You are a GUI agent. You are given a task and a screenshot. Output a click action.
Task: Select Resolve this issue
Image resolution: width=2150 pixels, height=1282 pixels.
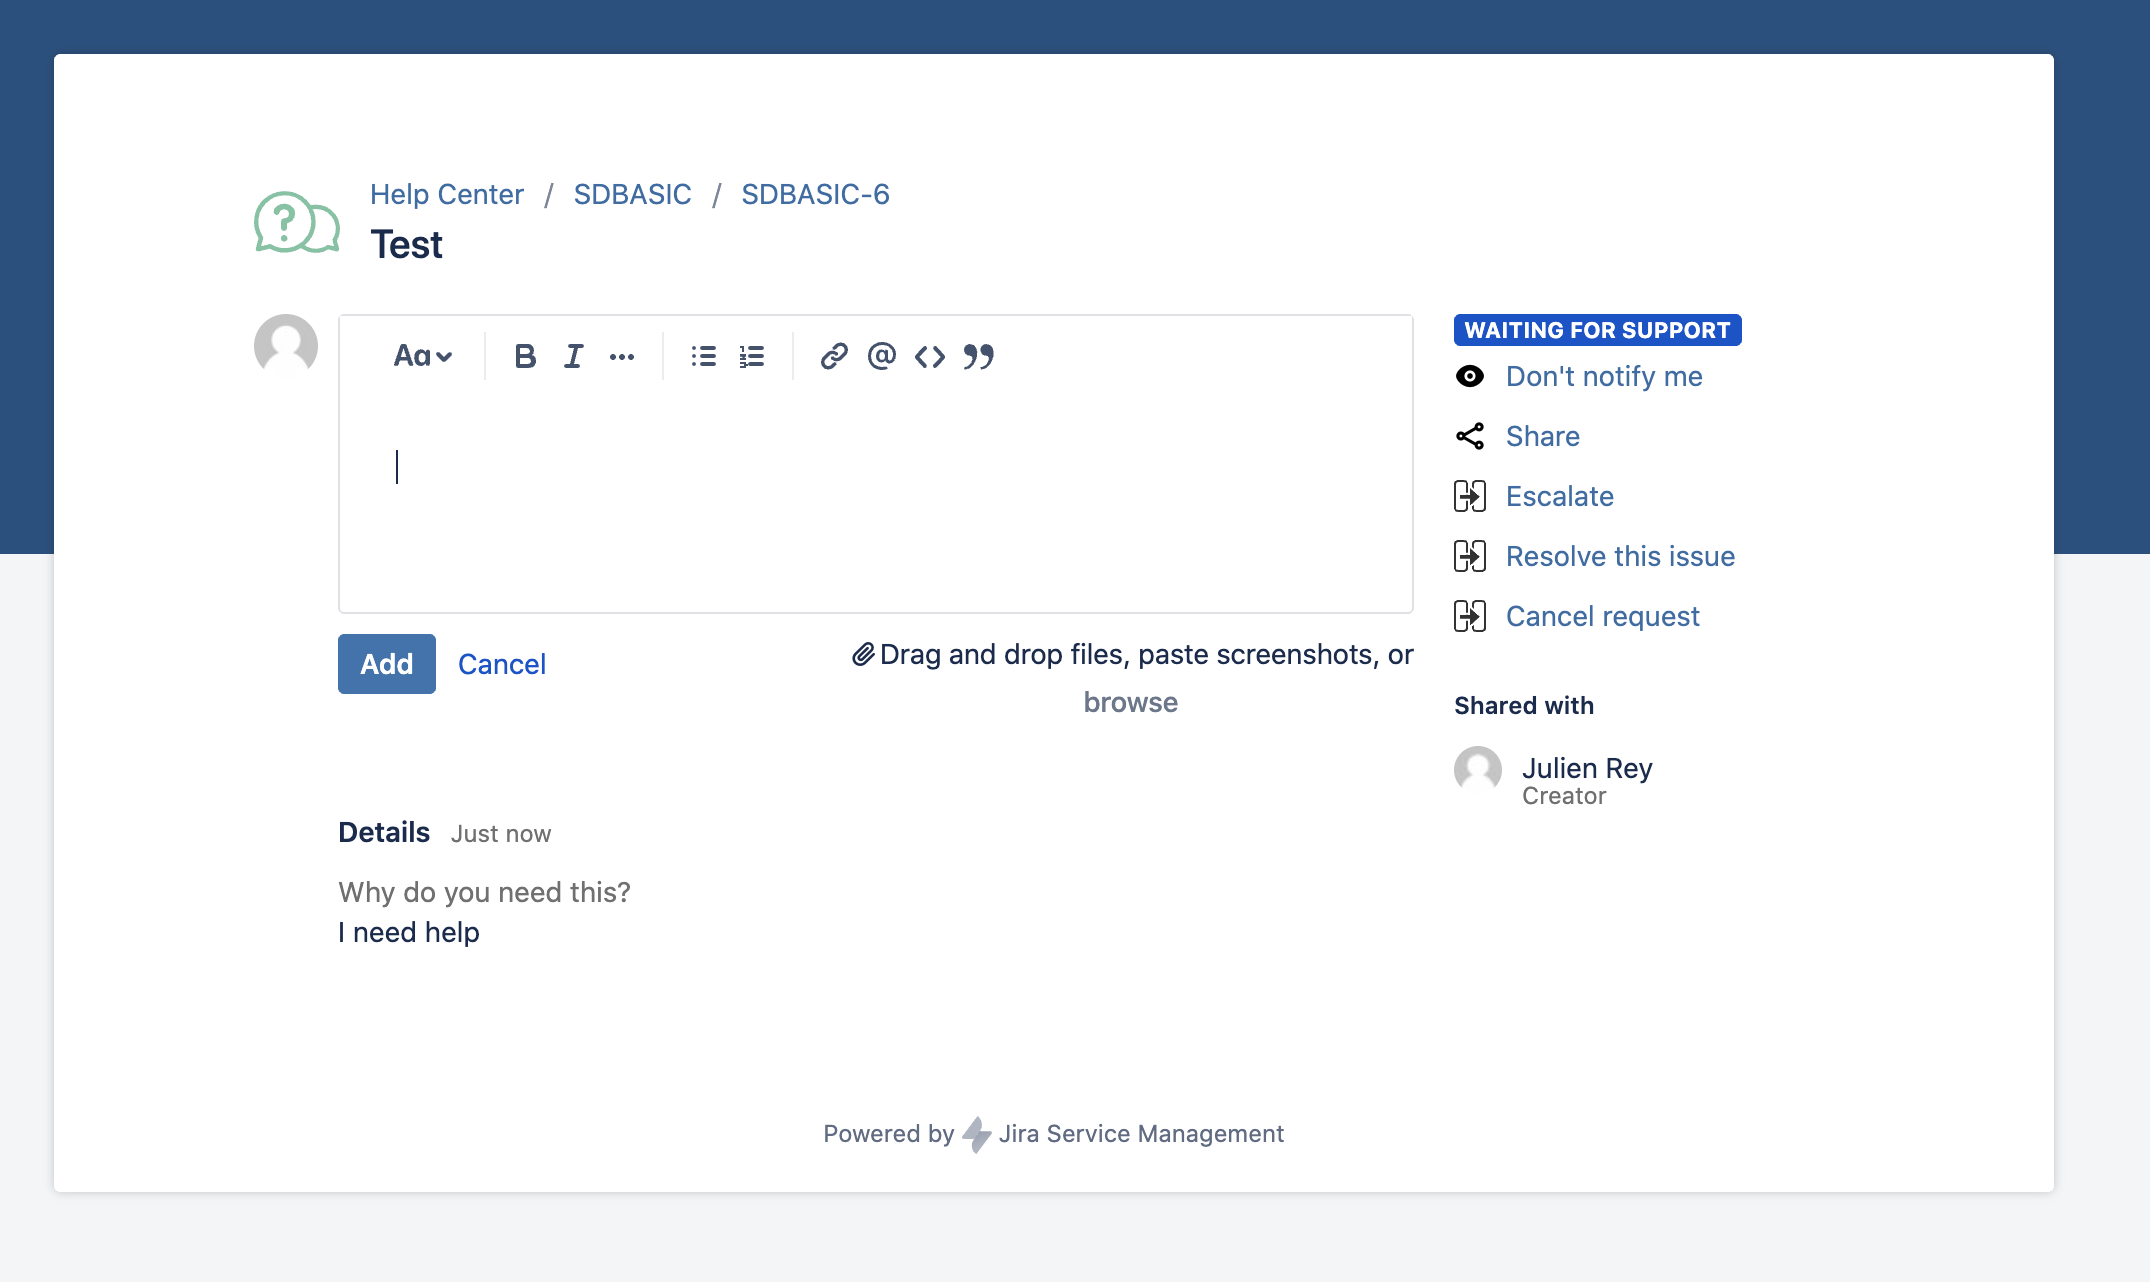1620,556
